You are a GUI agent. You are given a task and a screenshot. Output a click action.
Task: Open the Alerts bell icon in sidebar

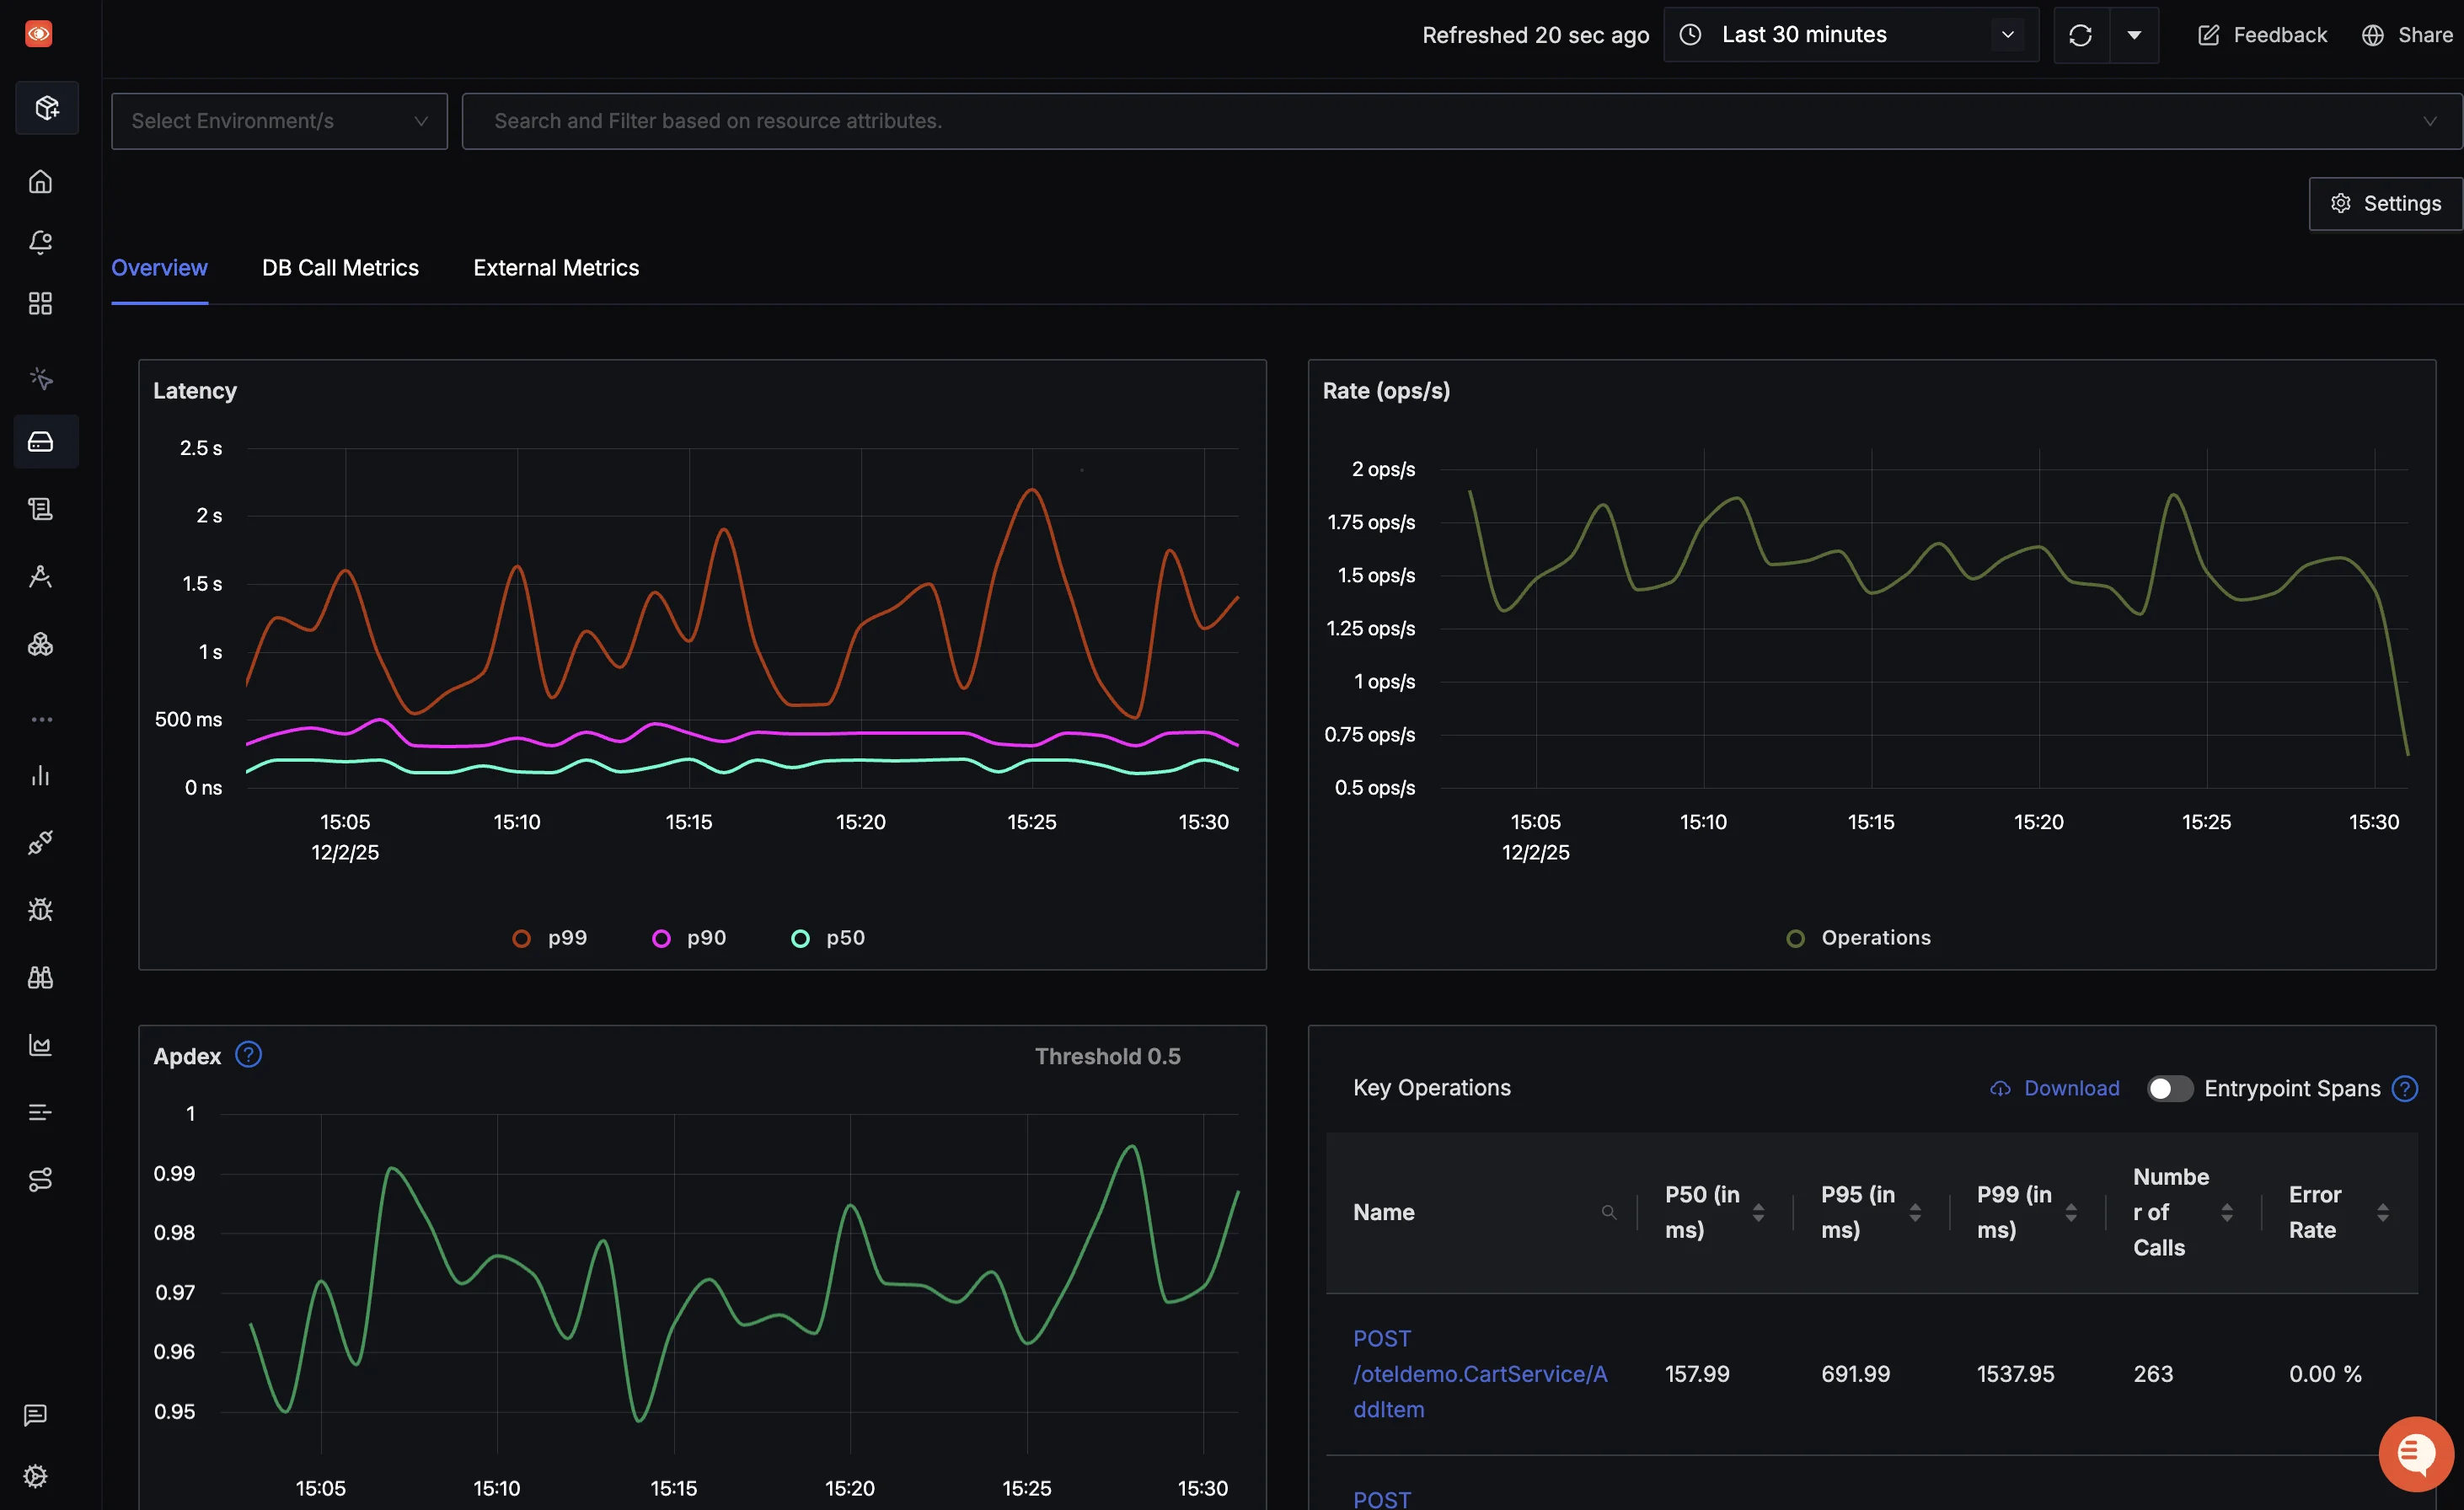click(40, 241)
